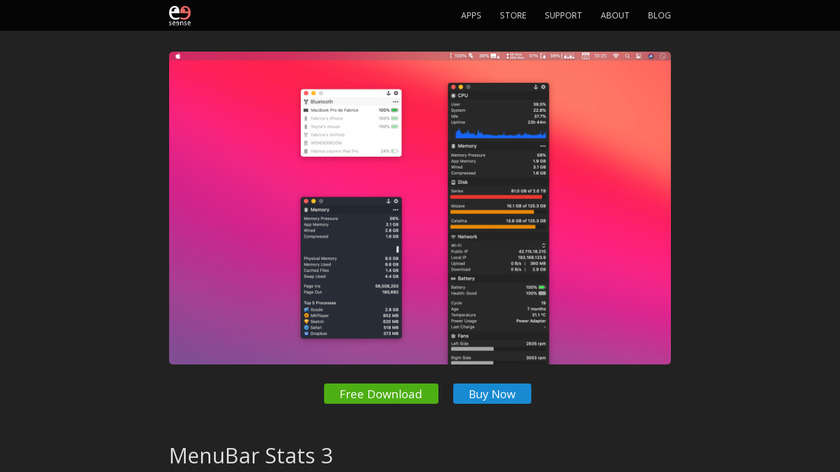Click the Spotlight search icon in menu bar

(x=627, y=56)
